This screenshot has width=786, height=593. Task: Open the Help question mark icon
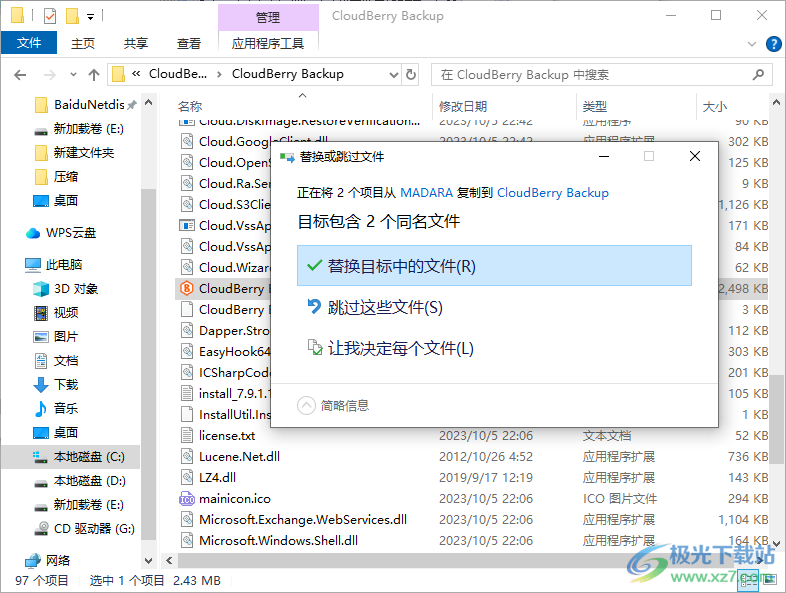(x=773, y=44)
